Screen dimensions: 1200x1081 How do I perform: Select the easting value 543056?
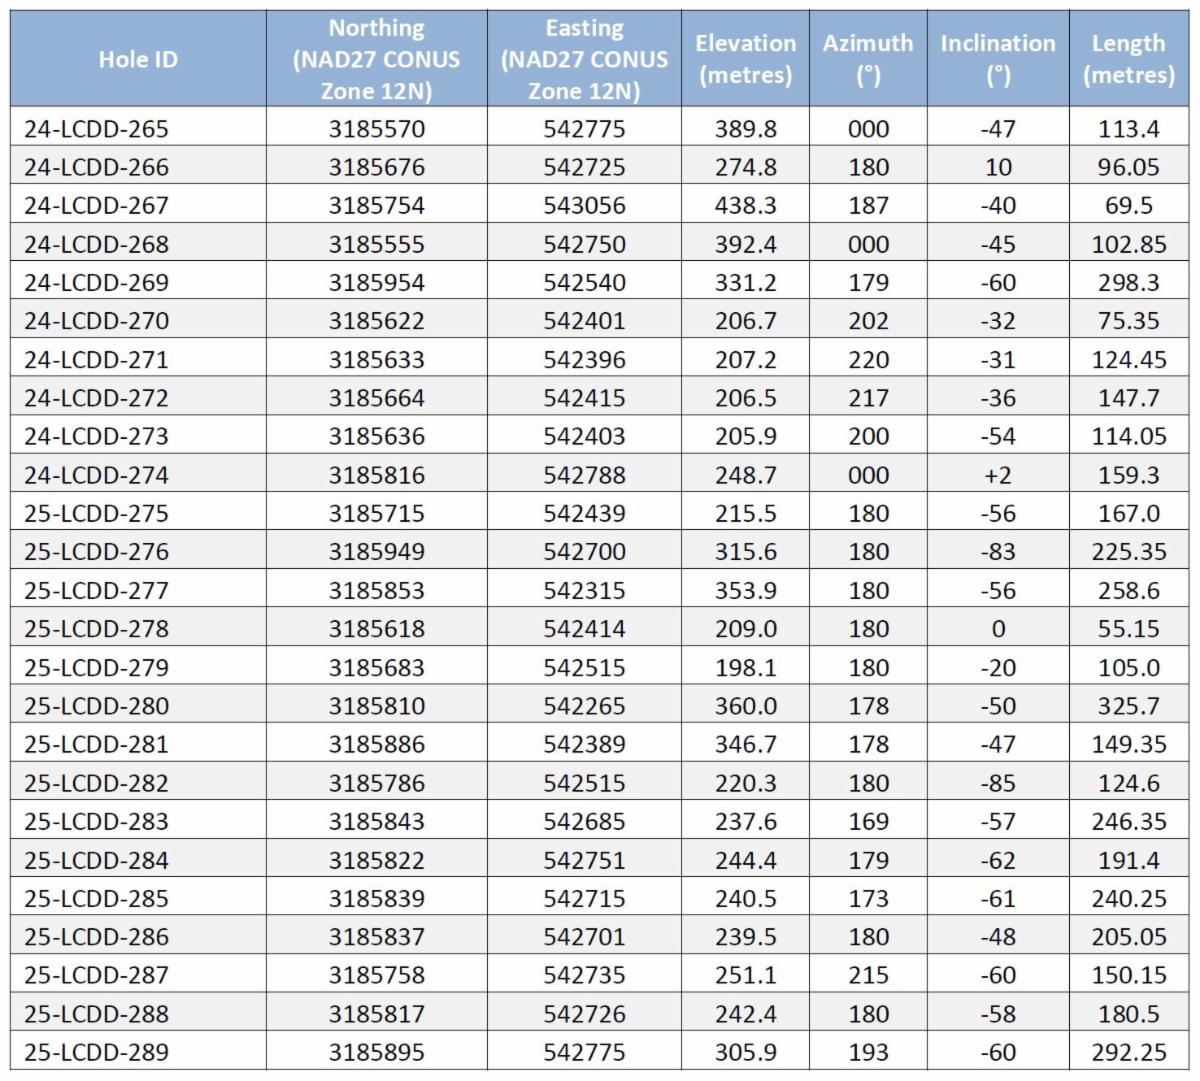(584, 206)
